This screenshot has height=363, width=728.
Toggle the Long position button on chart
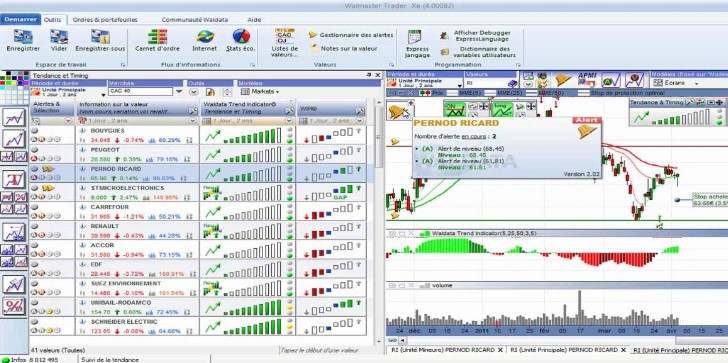coord(502,110)
